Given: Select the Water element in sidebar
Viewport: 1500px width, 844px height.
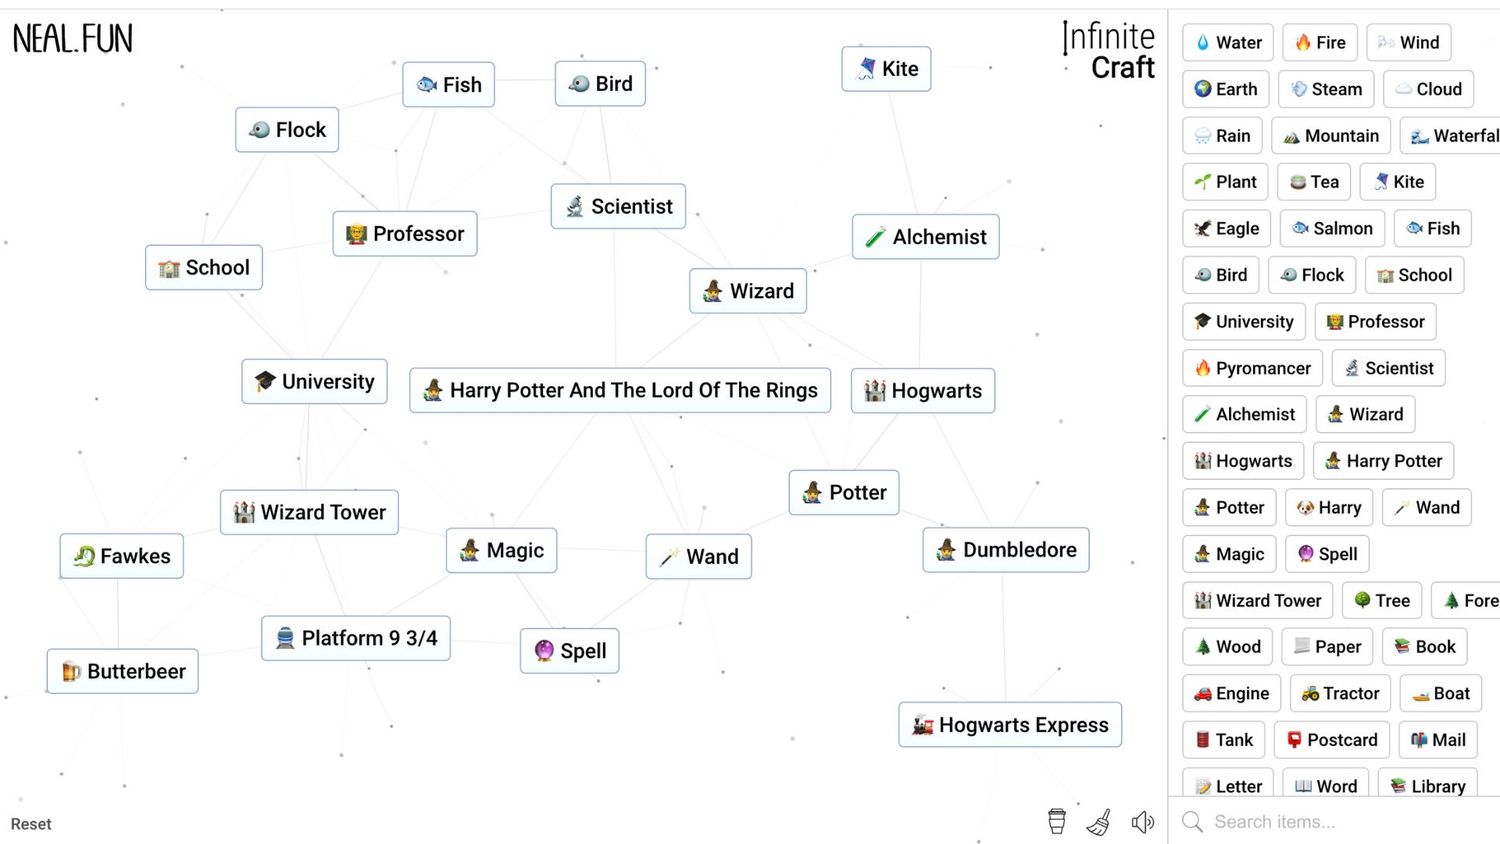Looking at the screenshot, I should click(1227, 43).
